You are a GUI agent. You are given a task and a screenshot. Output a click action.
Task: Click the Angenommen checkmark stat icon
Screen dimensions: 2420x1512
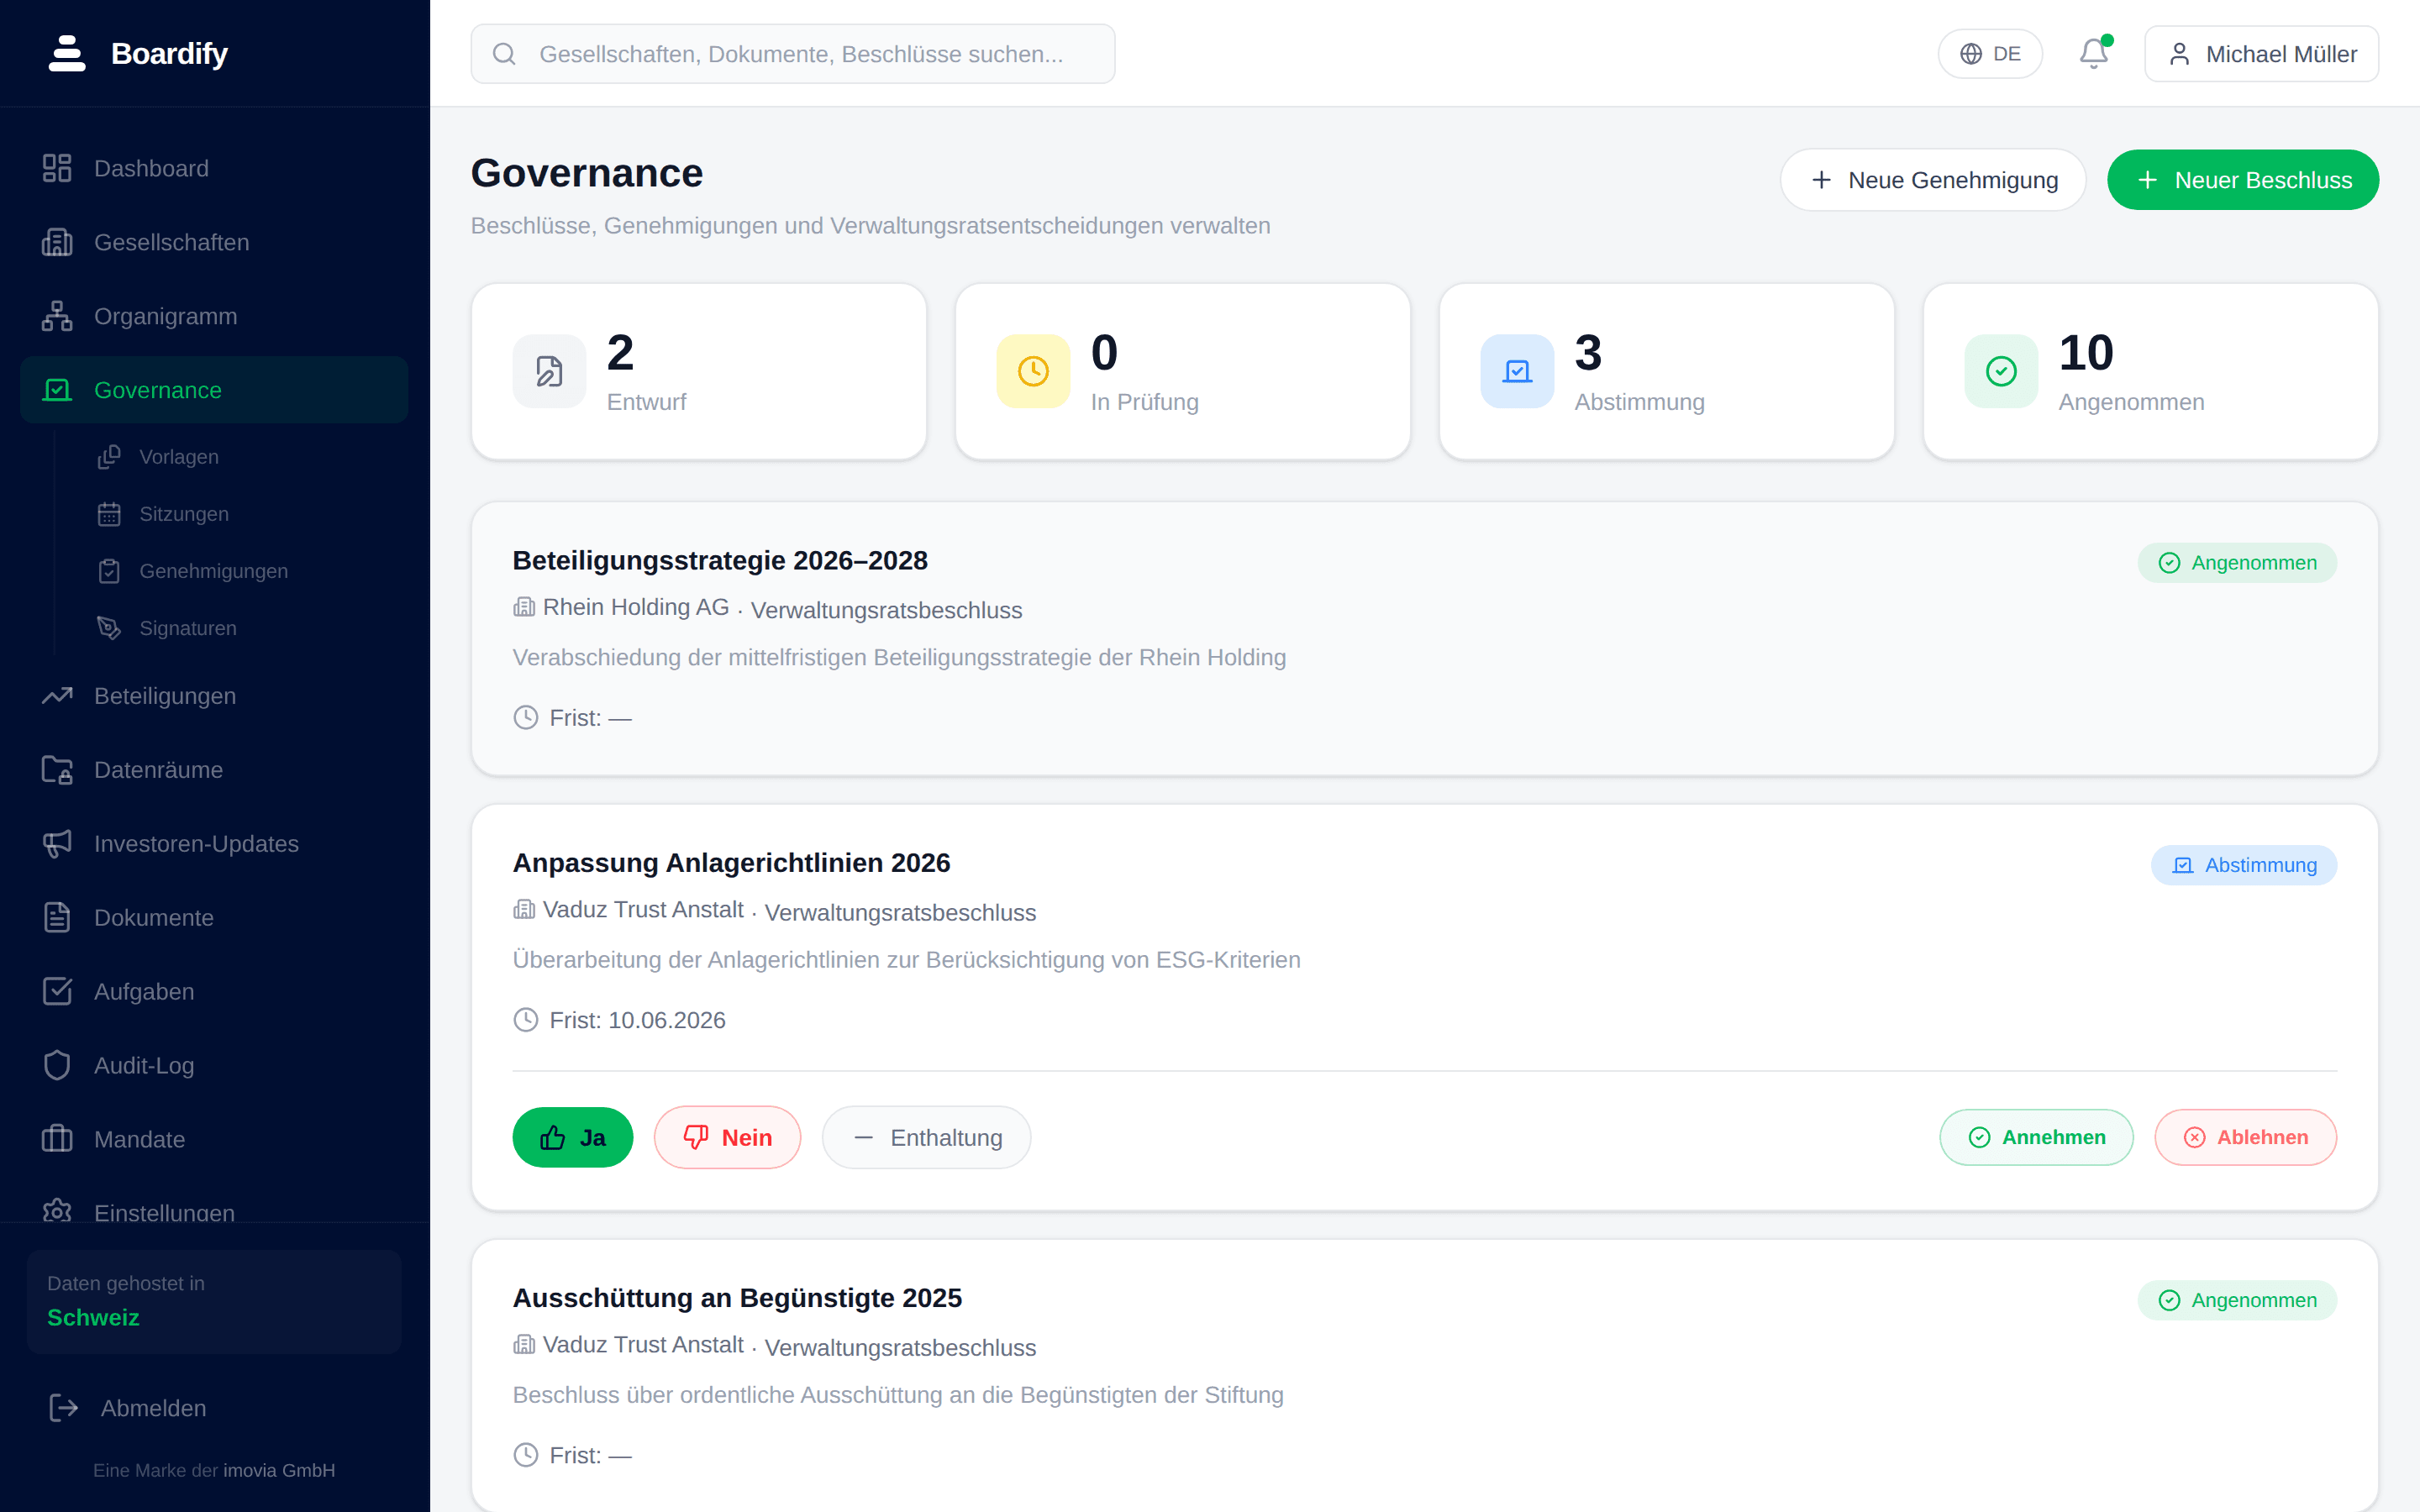pyautogui.click(x=2001, y=371)
